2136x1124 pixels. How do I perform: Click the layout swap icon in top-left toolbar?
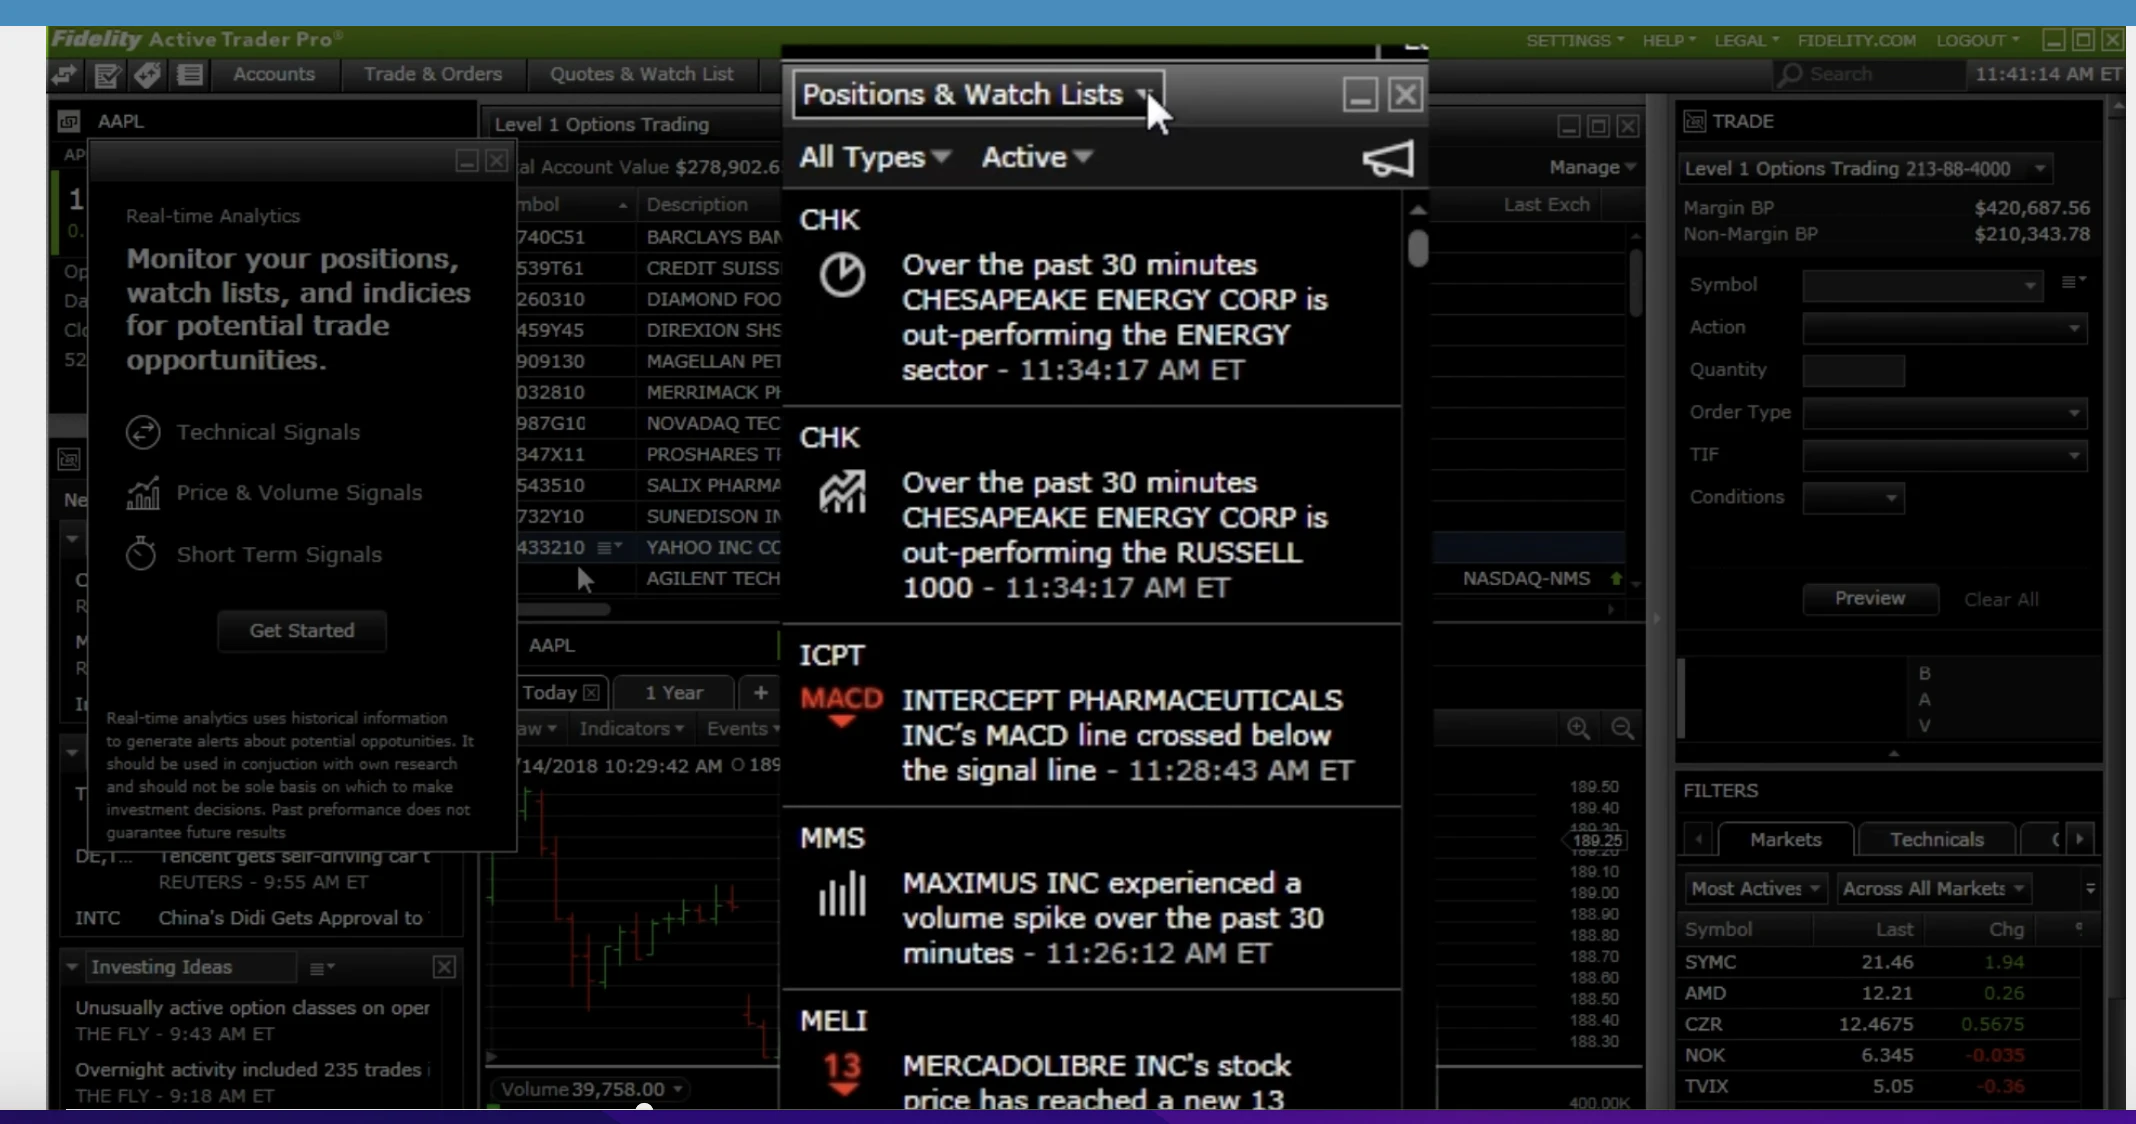click(63, 76)
